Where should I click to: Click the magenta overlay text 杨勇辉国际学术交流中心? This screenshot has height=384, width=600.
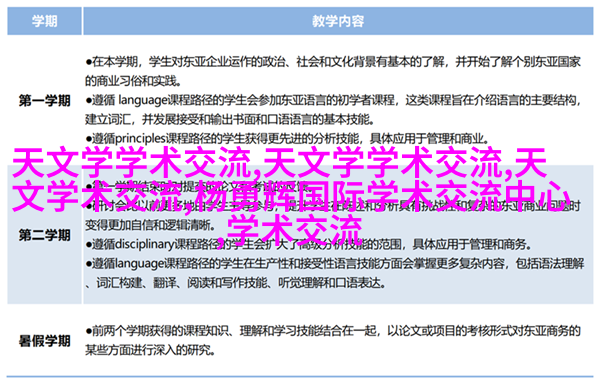(x=383, y=197)
